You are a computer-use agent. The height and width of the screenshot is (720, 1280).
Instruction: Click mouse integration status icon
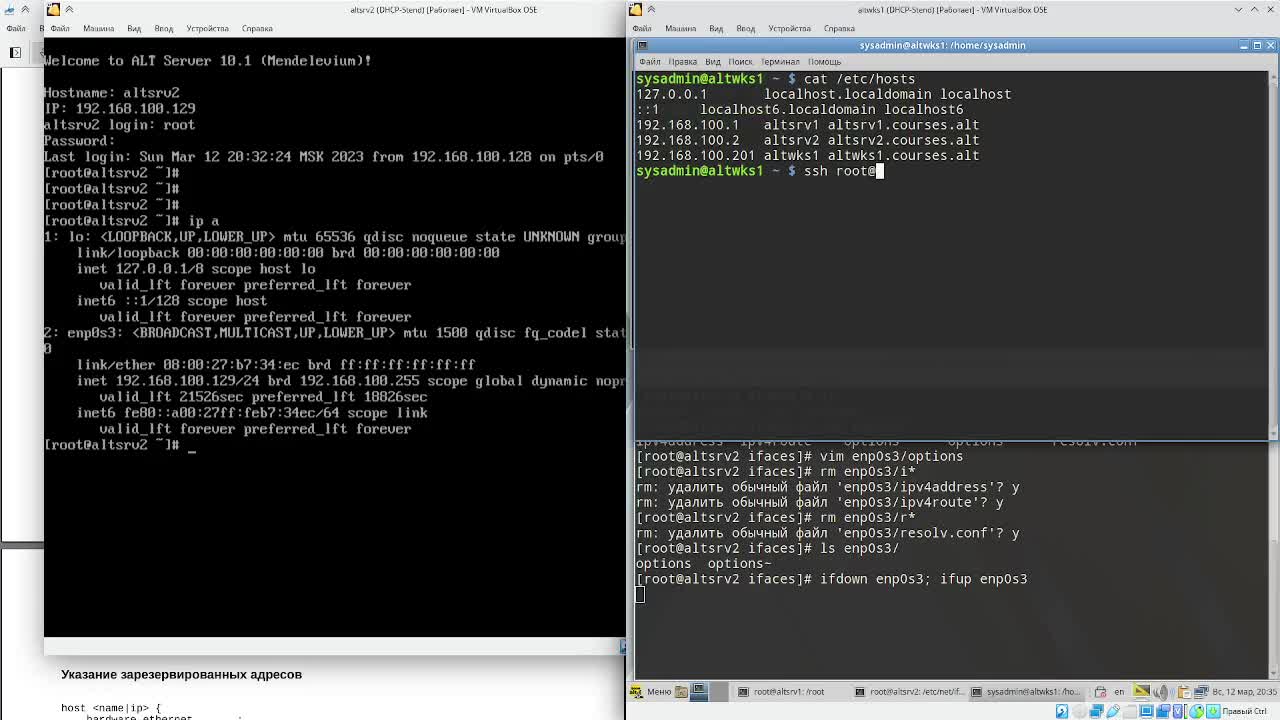1195,711
